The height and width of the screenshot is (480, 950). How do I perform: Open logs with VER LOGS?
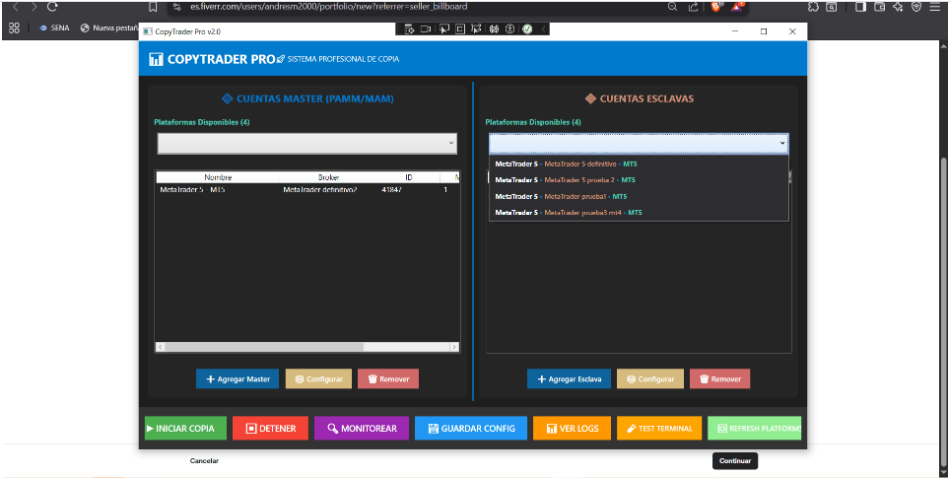click(572, 428)
